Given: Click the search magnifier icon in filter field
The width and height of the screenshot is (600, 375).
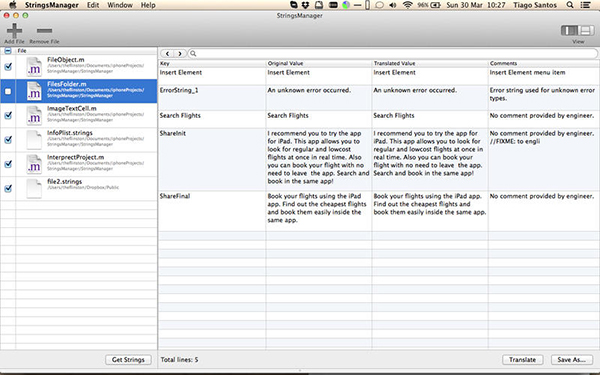Looking at the screenshot, I should [193, 54].
